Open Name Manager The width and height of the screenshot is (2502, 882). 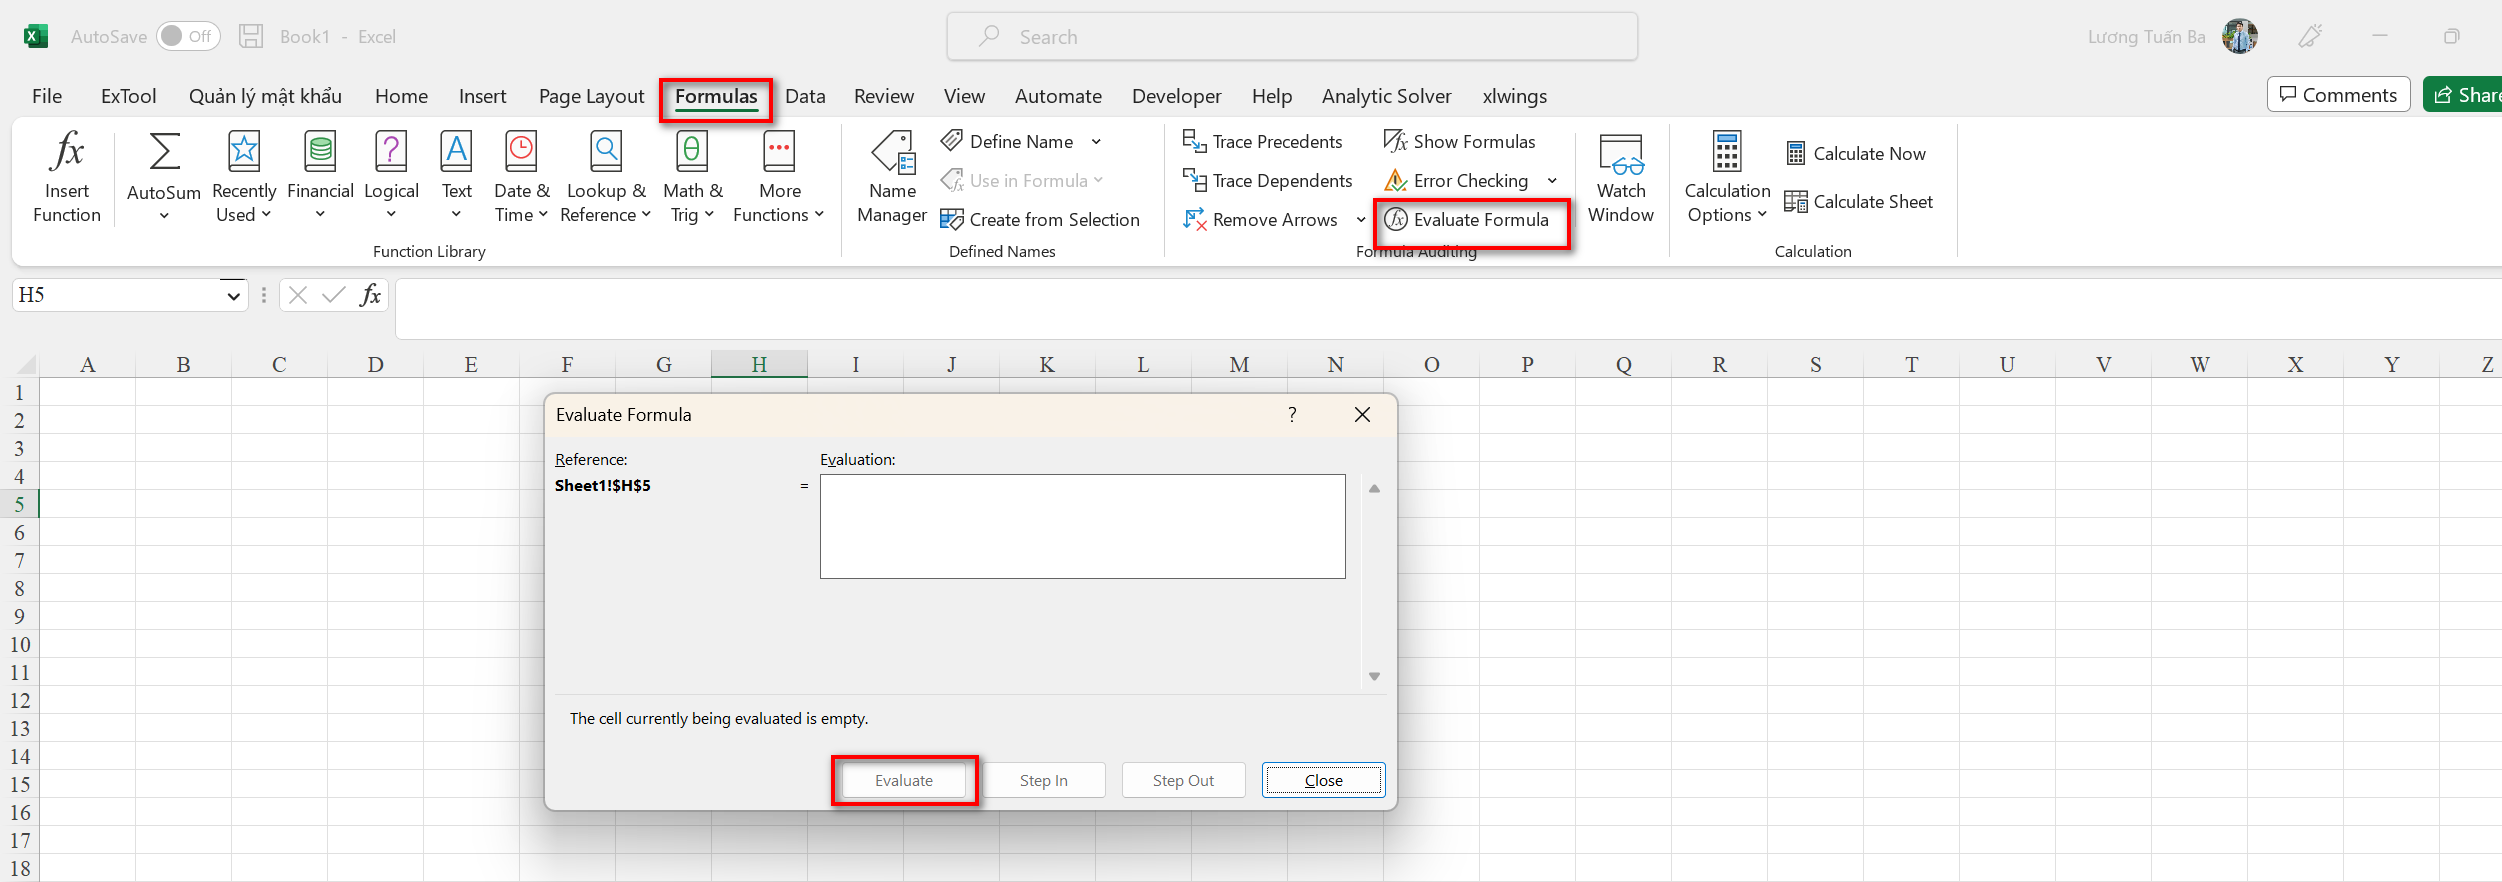[892, 177]
